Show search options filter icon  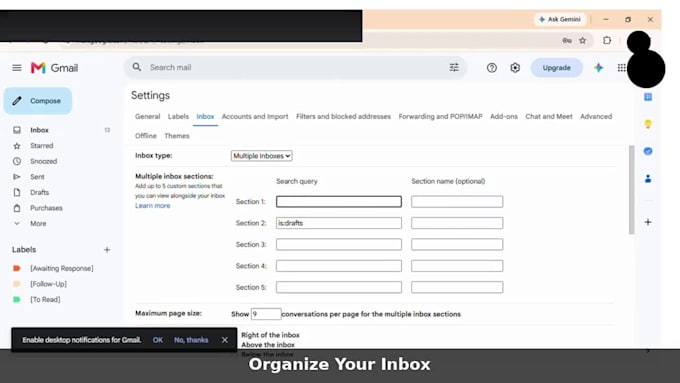pos(454,67)
